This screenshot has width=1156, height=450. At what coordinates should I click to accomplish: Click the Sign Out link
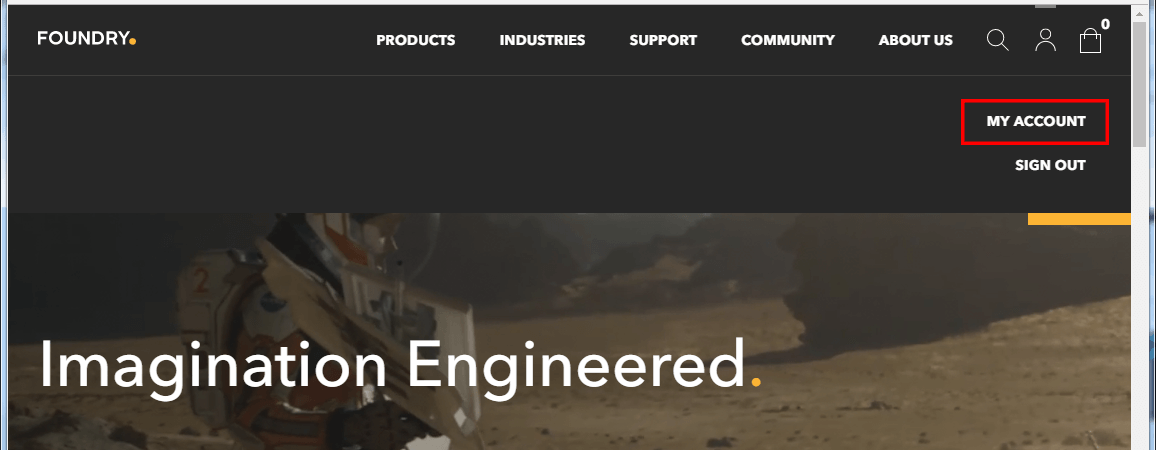click(x=1050, y=165)
